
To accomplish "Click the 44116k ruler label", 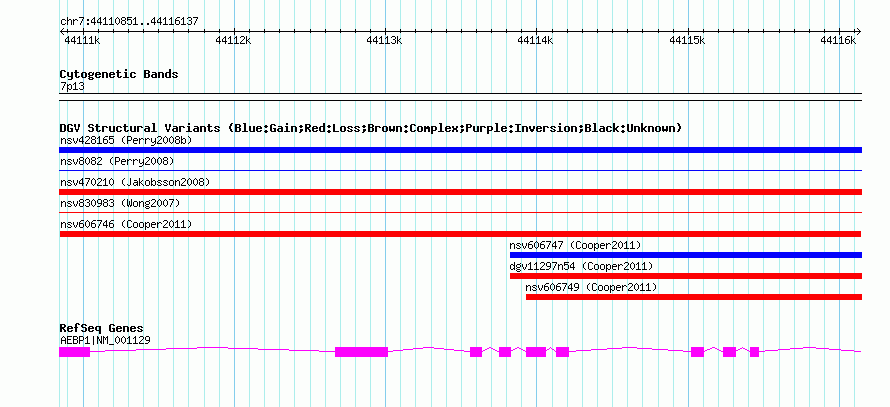I will pyautogui.click(x=838, y=40).
